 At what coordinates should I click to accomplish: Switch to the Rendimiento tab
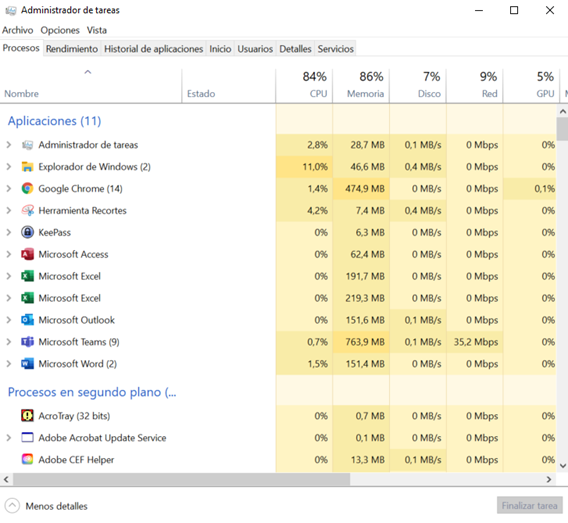pos(72,49)
